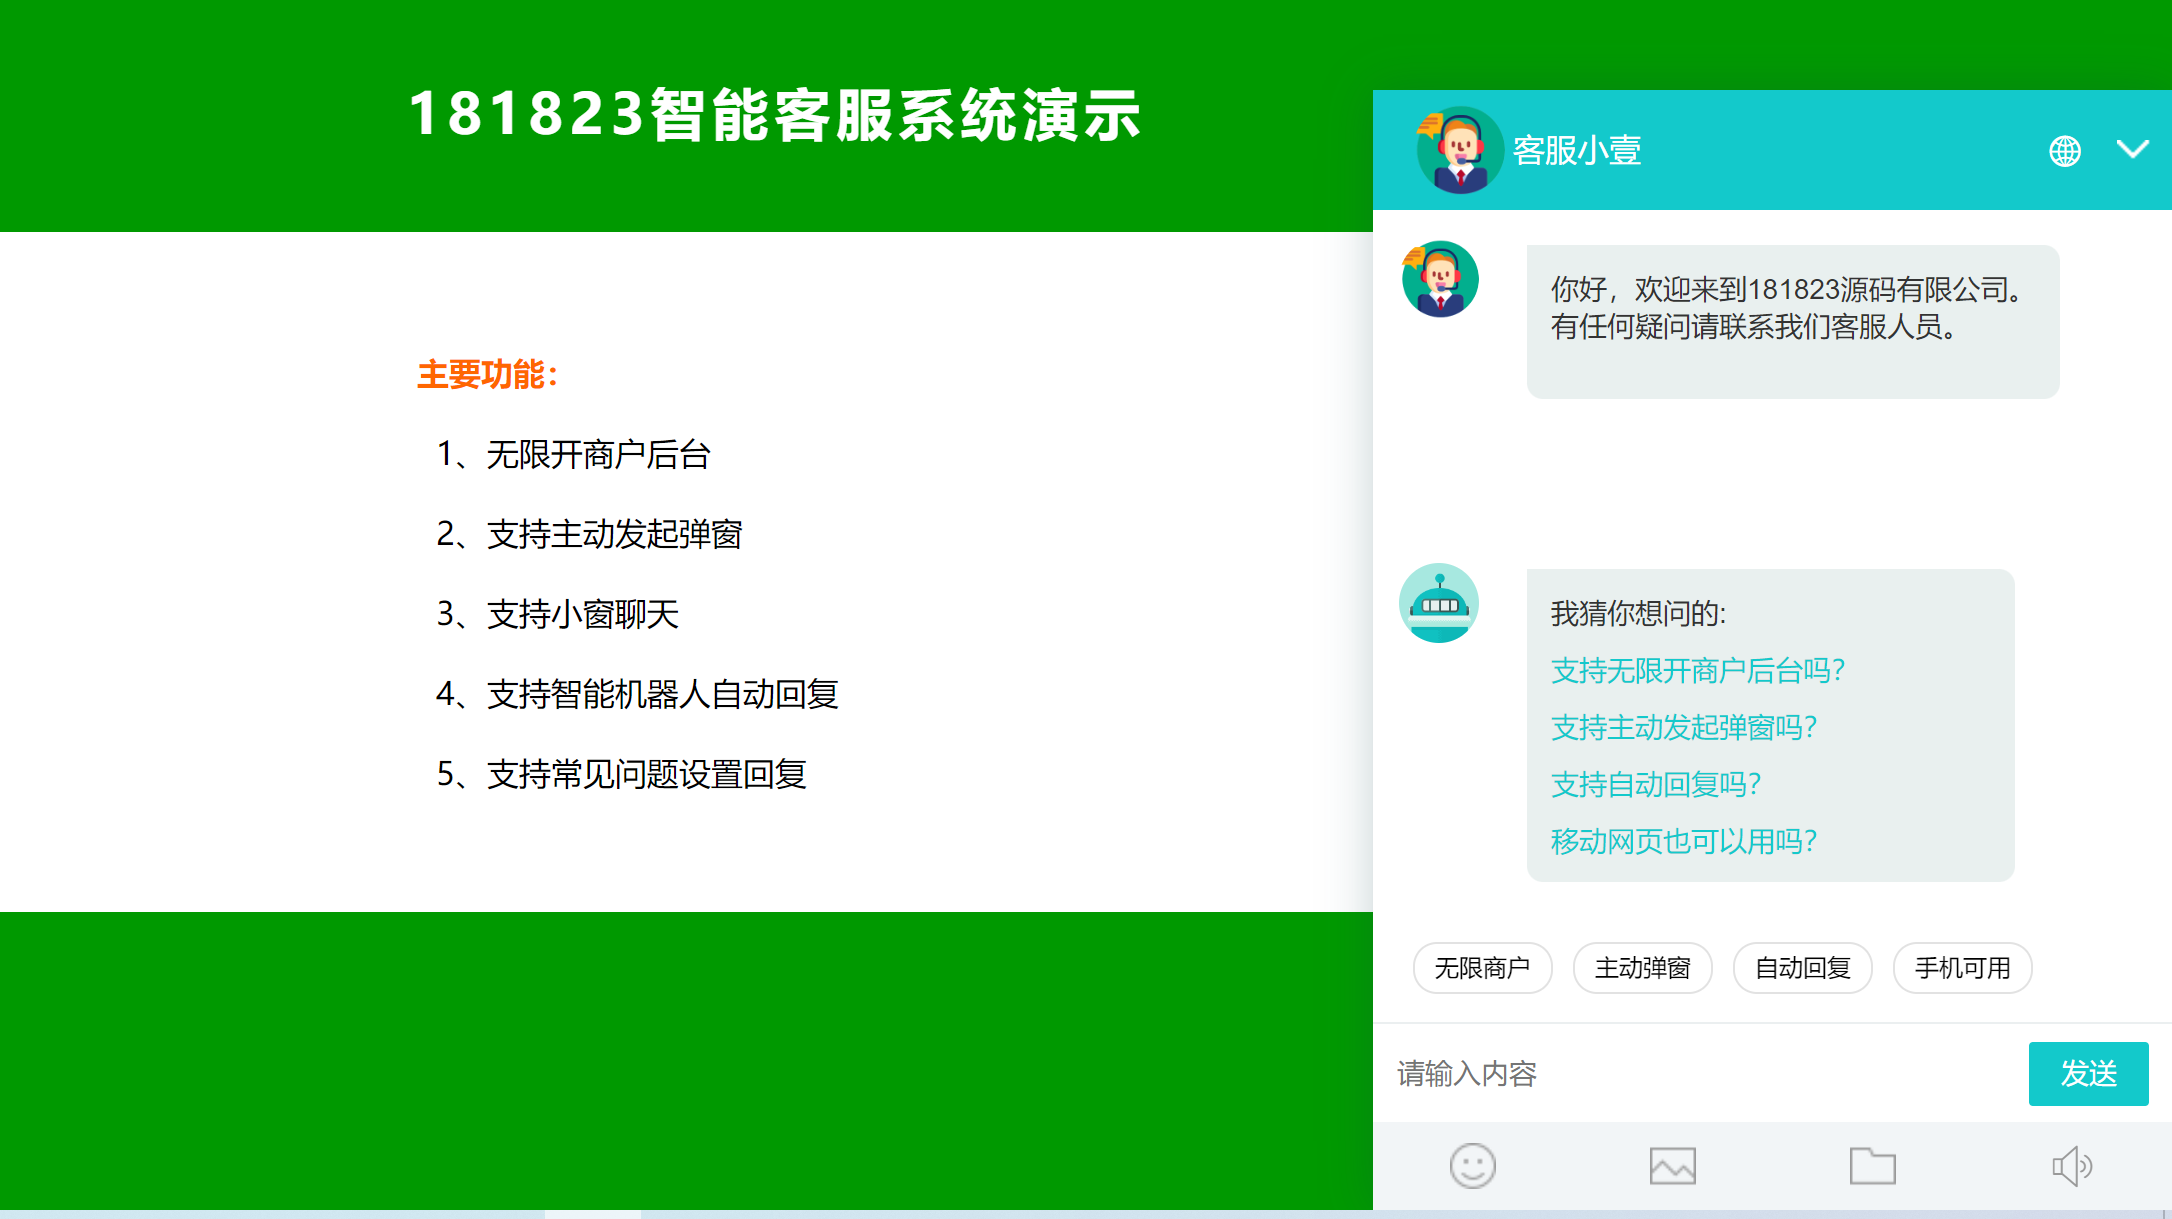Select the 自动回复 quick reply chip

[x=1802, y=968]
